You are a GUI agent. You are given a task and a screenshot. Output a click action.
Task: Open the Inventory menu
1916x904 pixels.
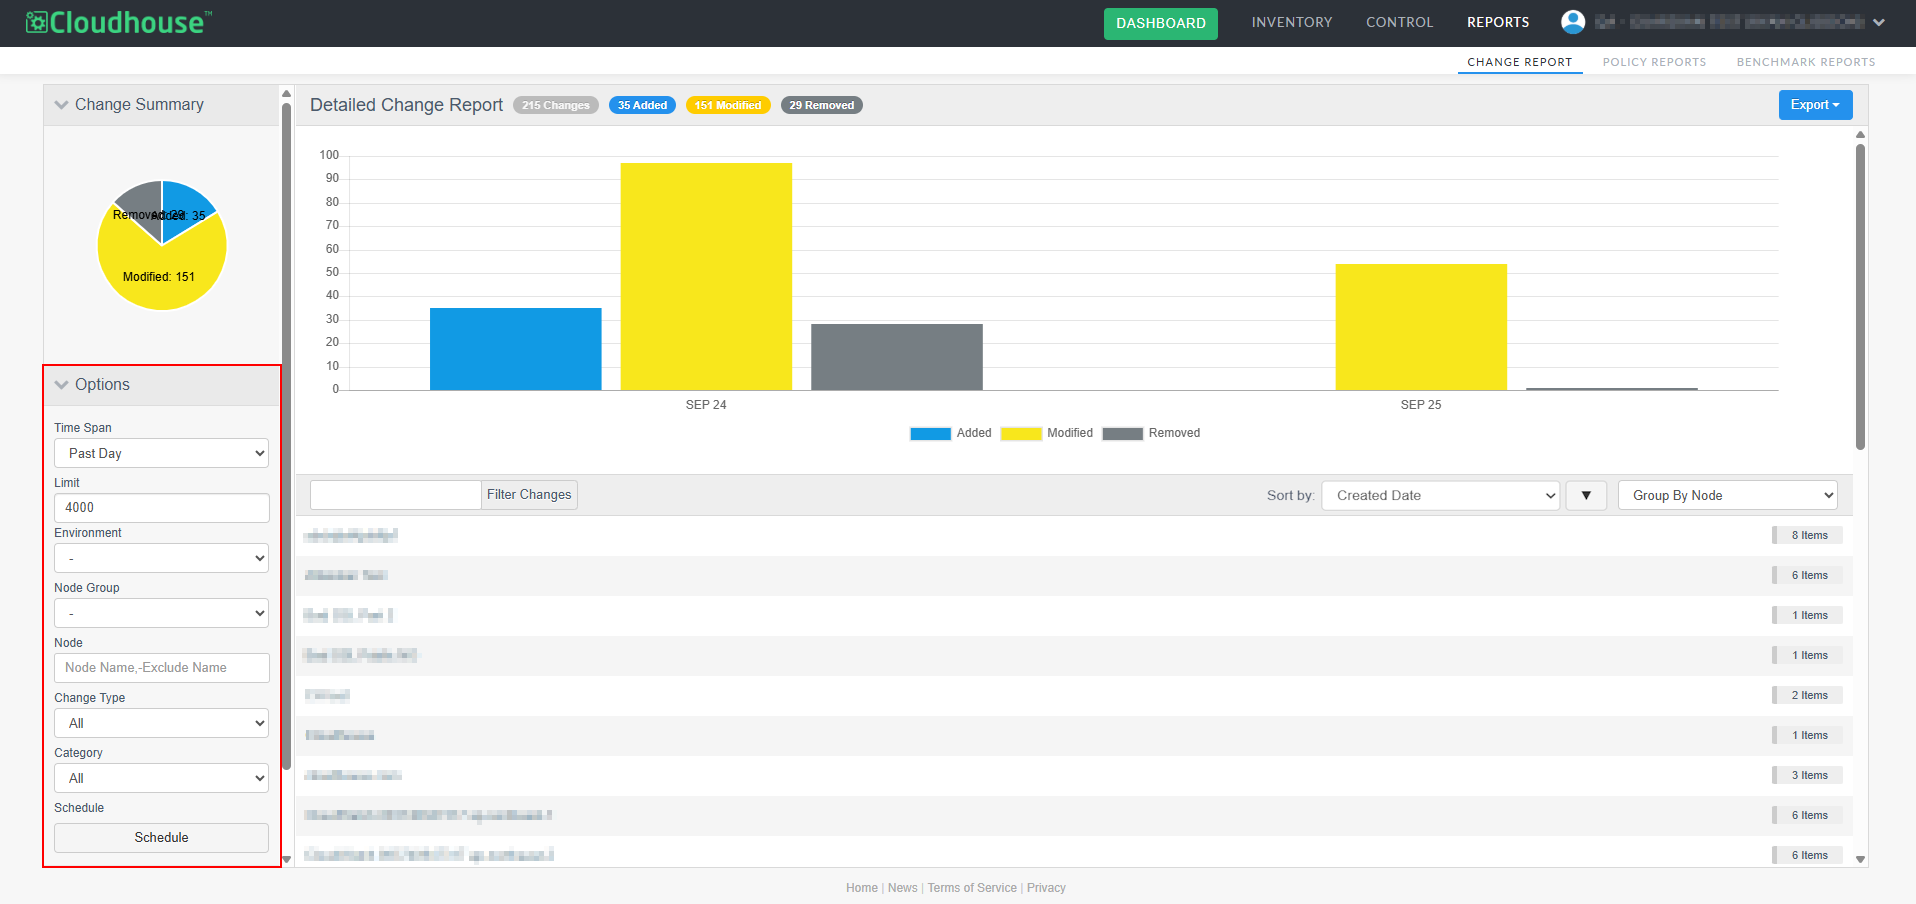(x=1291, y=22)
